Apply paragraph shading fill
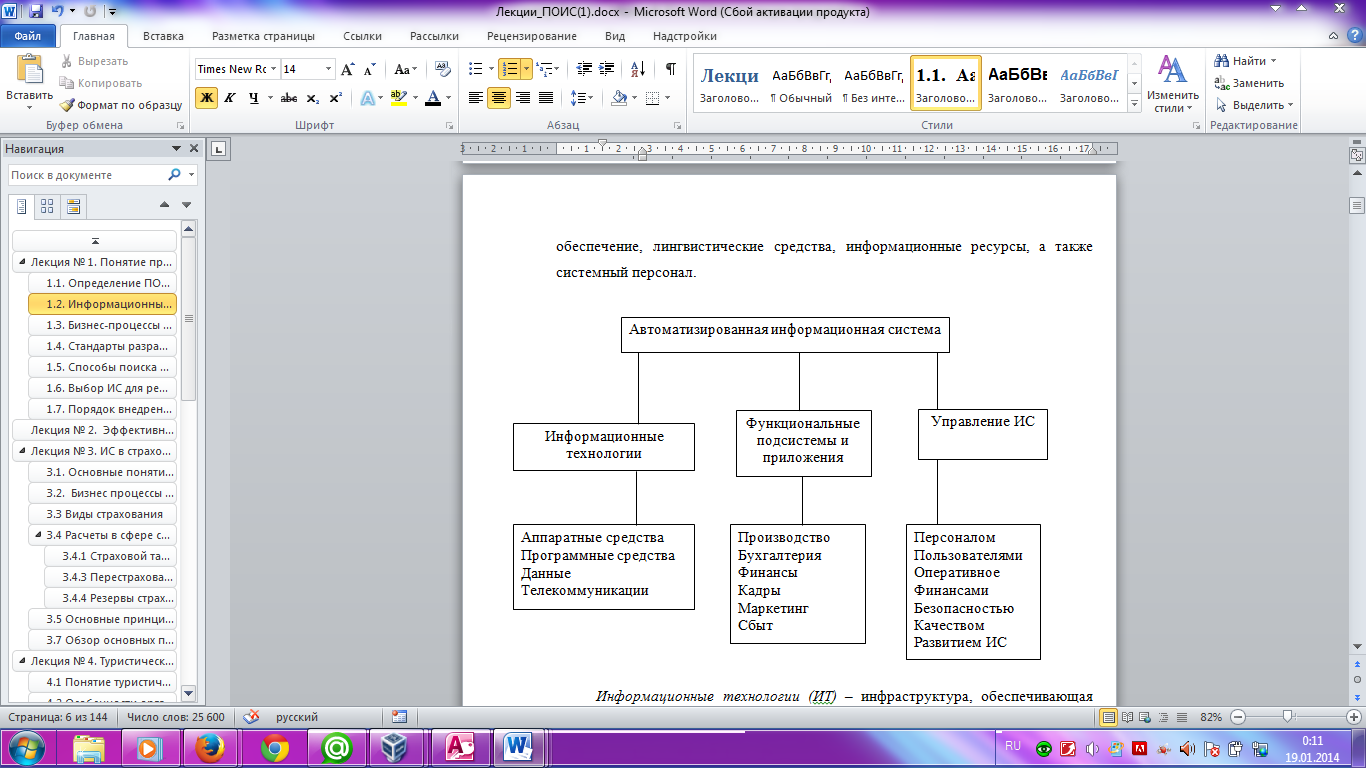The image size is (1366, 768). (618, 98)
